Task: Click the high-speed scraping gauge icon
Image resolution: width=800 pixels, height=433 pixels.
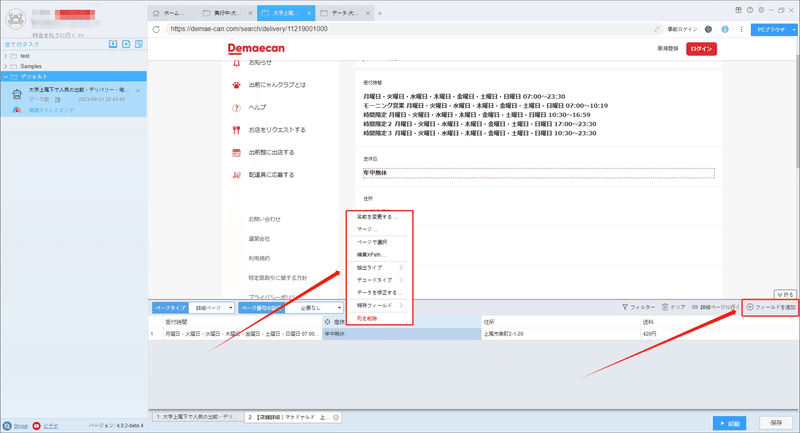Action: (17, 110)
